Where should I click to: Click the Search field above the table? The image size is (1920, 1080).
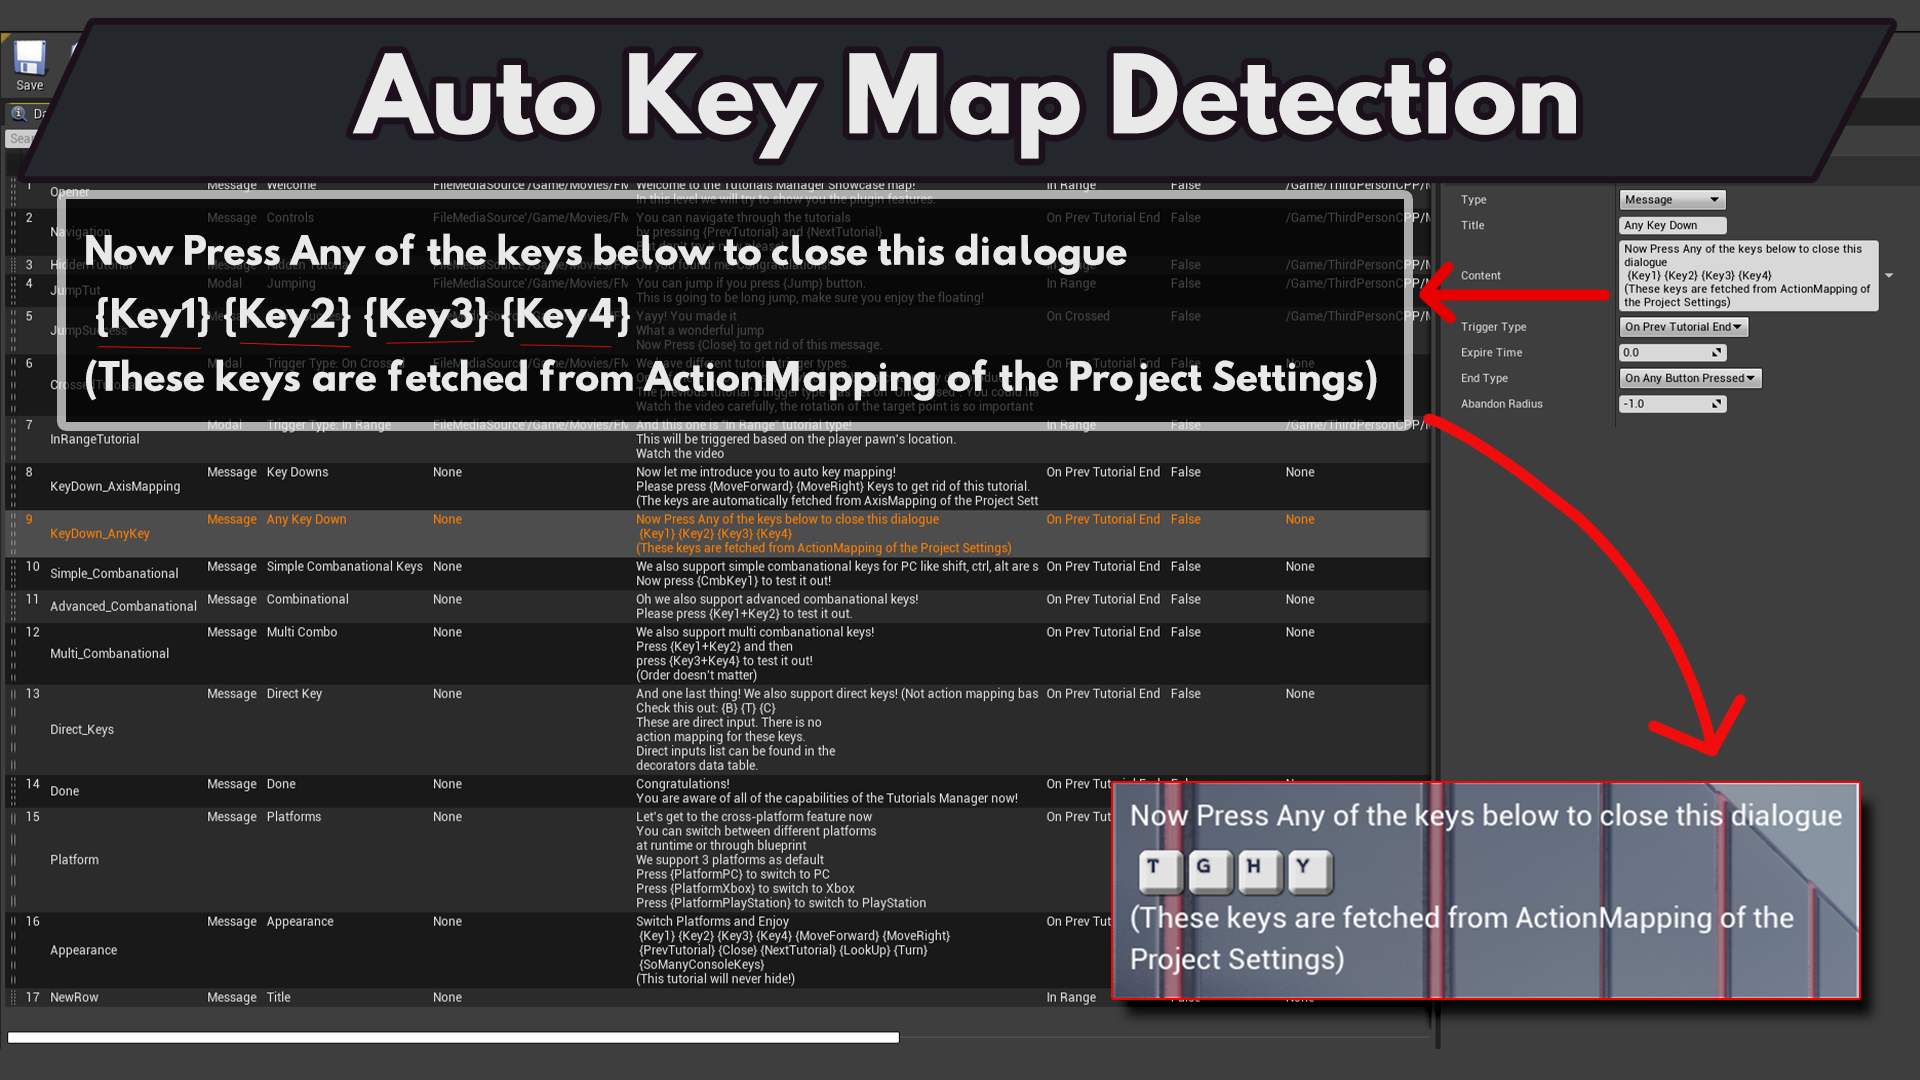(20, 139)
